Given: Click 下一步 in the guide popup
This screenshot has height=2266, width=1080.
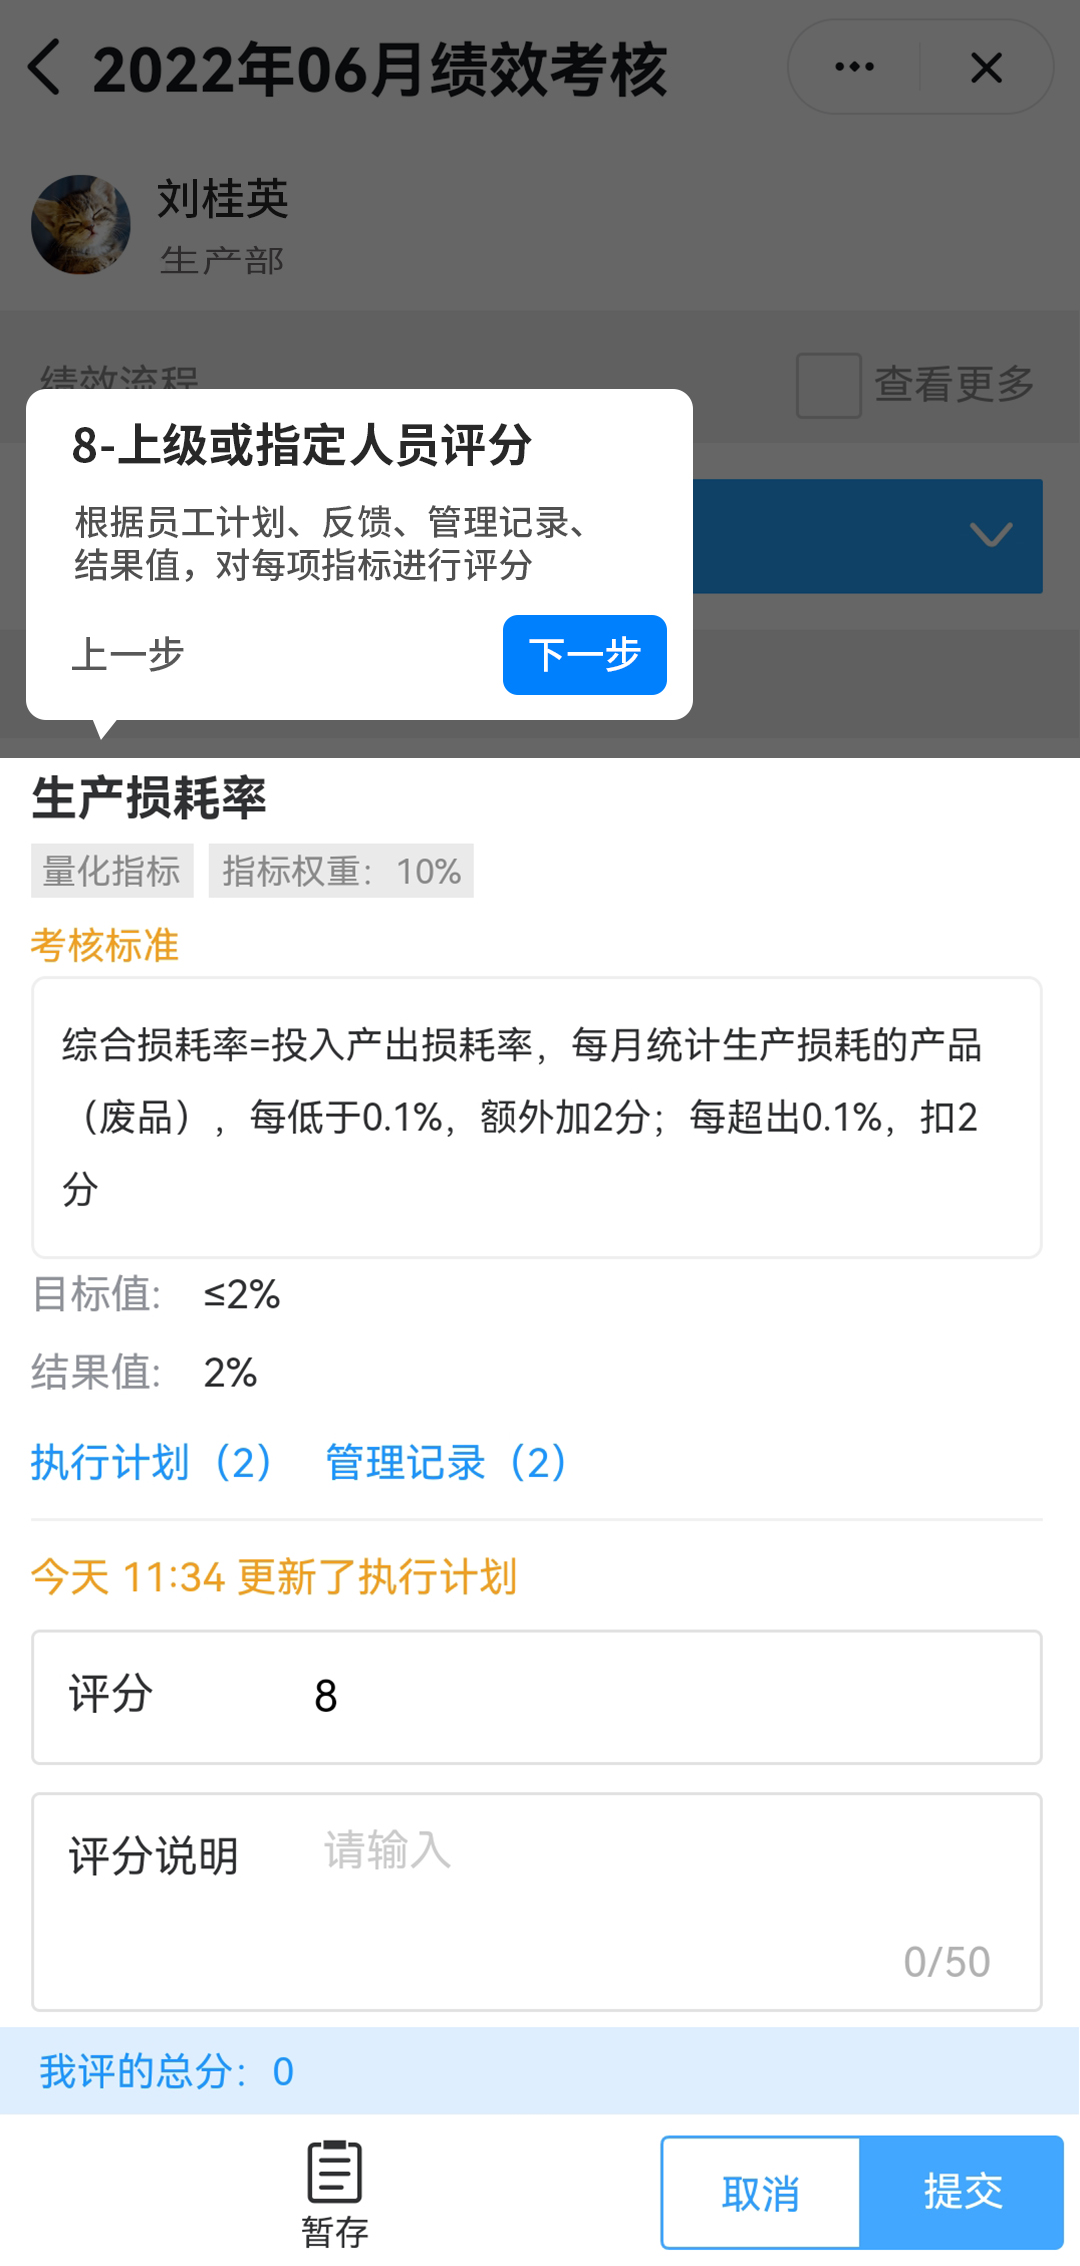Looking at the screenshot, I should click(584, 655).
